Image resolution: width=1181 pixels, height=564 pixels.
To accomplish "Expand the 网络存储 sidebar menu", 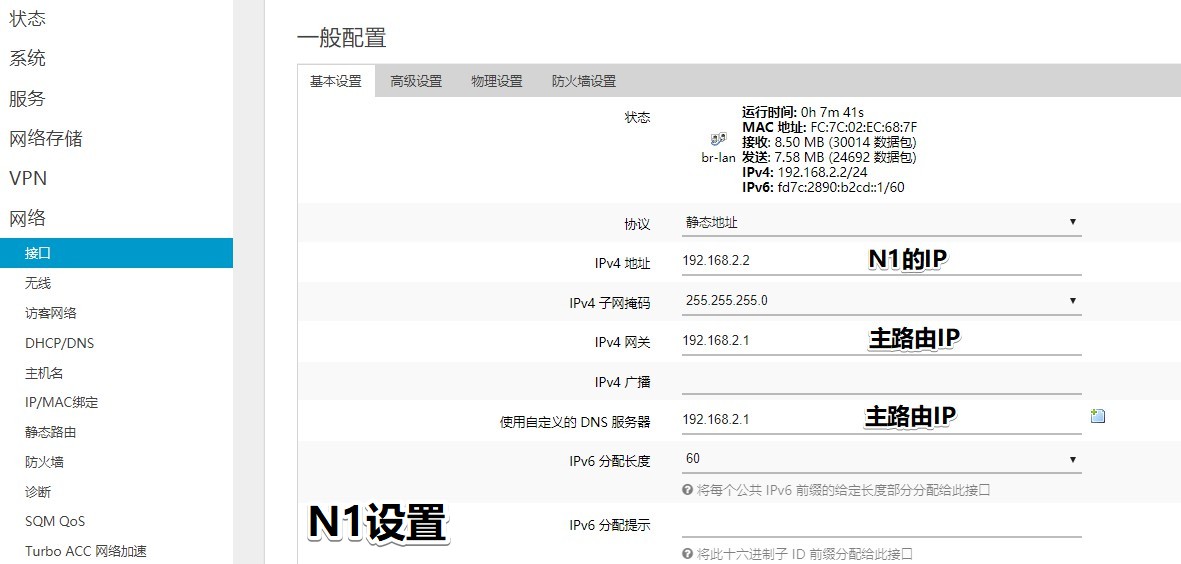I will [46, 139].
